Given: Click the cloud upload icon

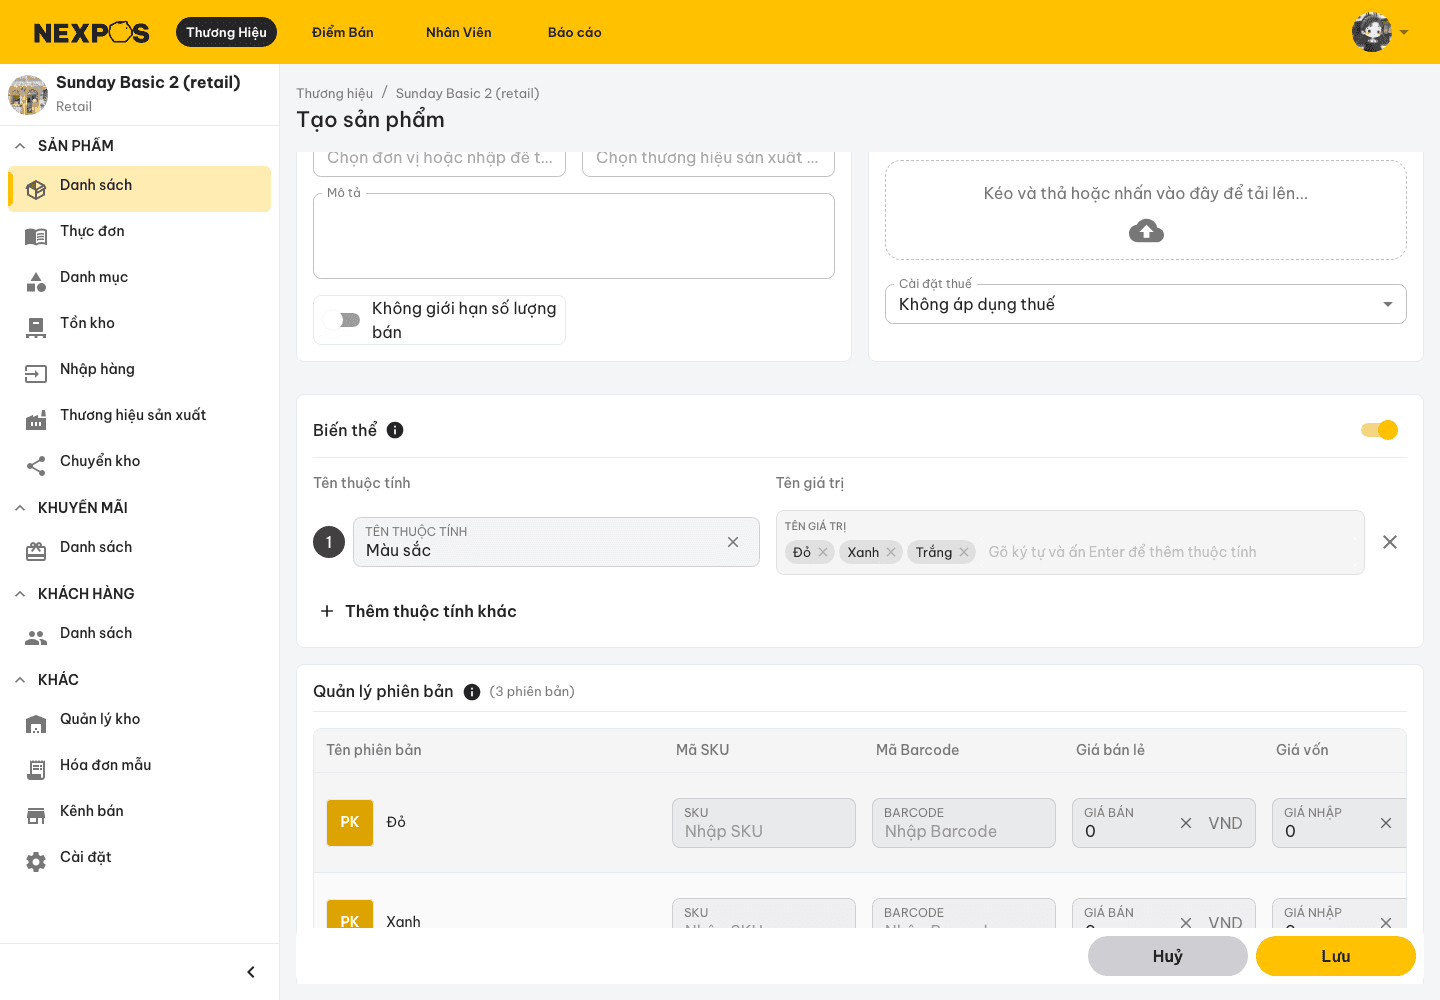Looking at the screenshot, I should pyautogui.click(x=1146, y=232).
